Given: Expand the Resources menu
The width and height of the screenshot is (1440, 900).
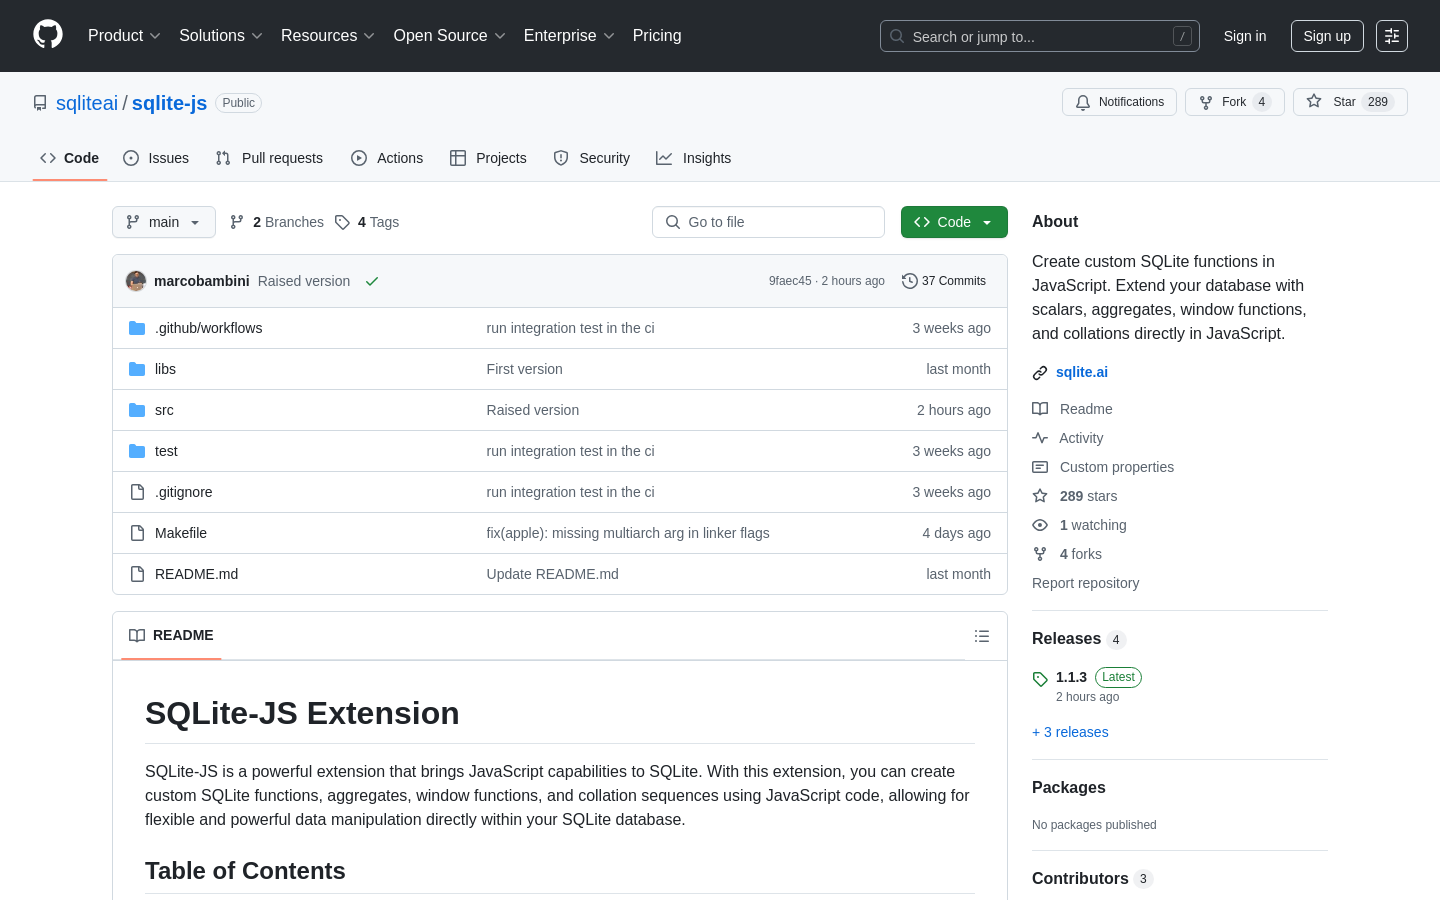Looking at the screenshot, I should pos(328,36).
